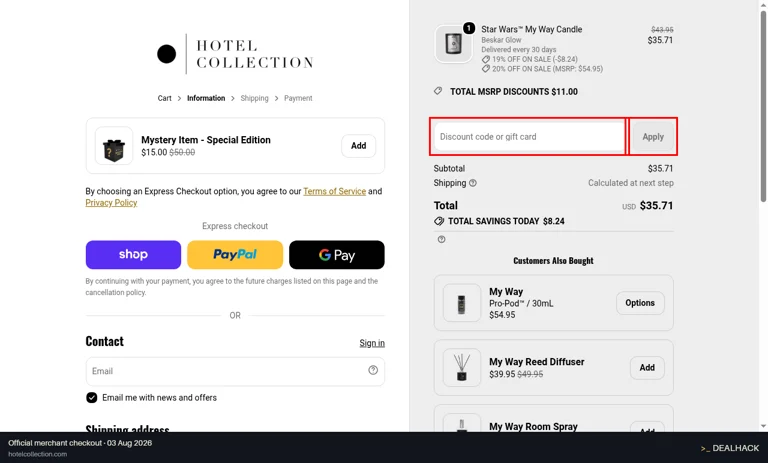Open Options for My Way Pro-Pod

click(x=640, y=303)
